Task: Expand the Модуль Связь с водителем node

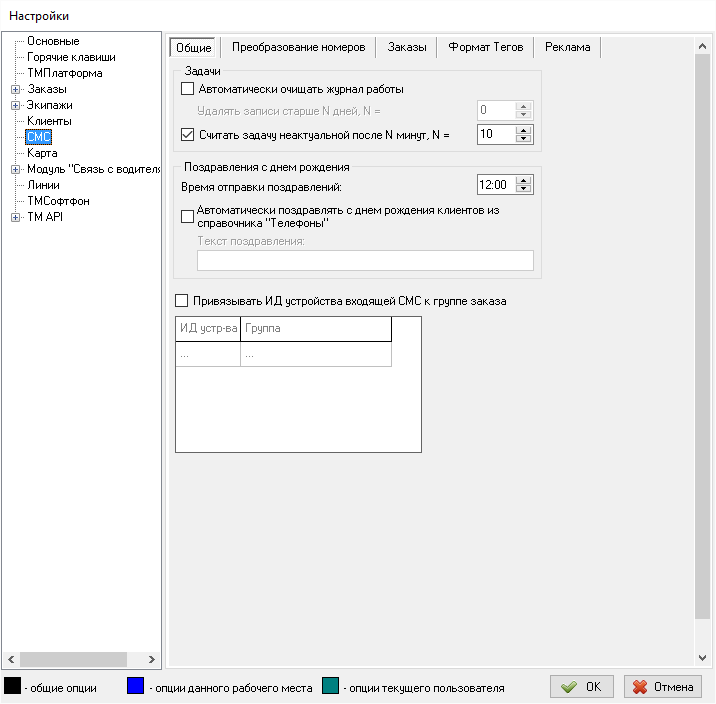Action: [15, 169]
